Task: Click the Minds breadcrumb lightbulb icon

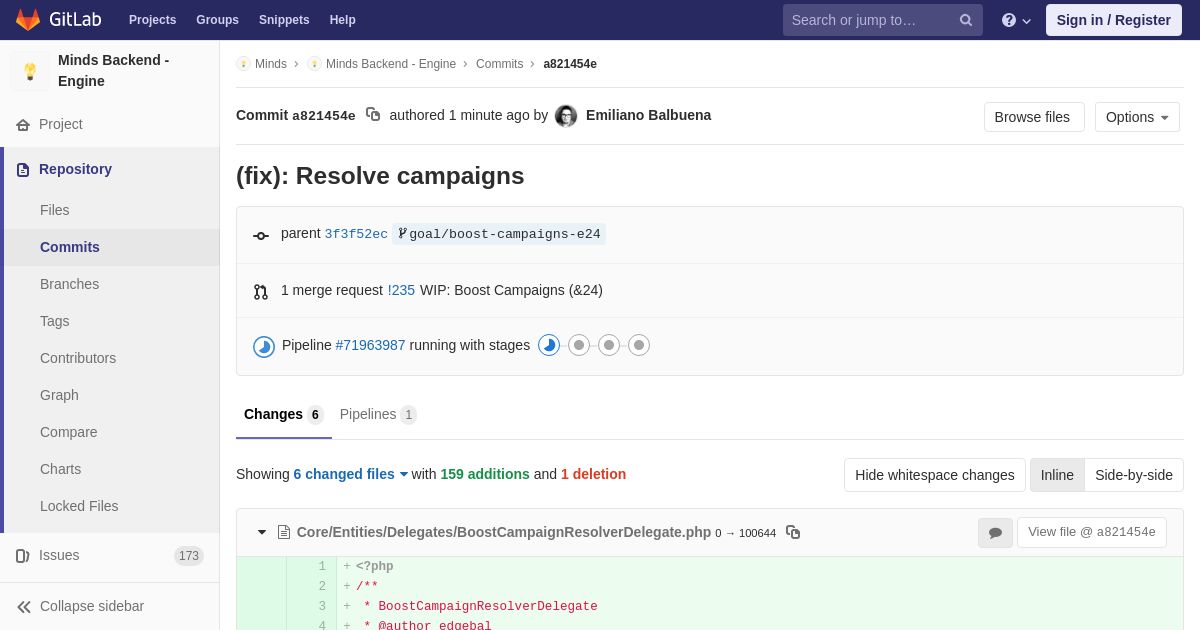Action: point(243,64)
